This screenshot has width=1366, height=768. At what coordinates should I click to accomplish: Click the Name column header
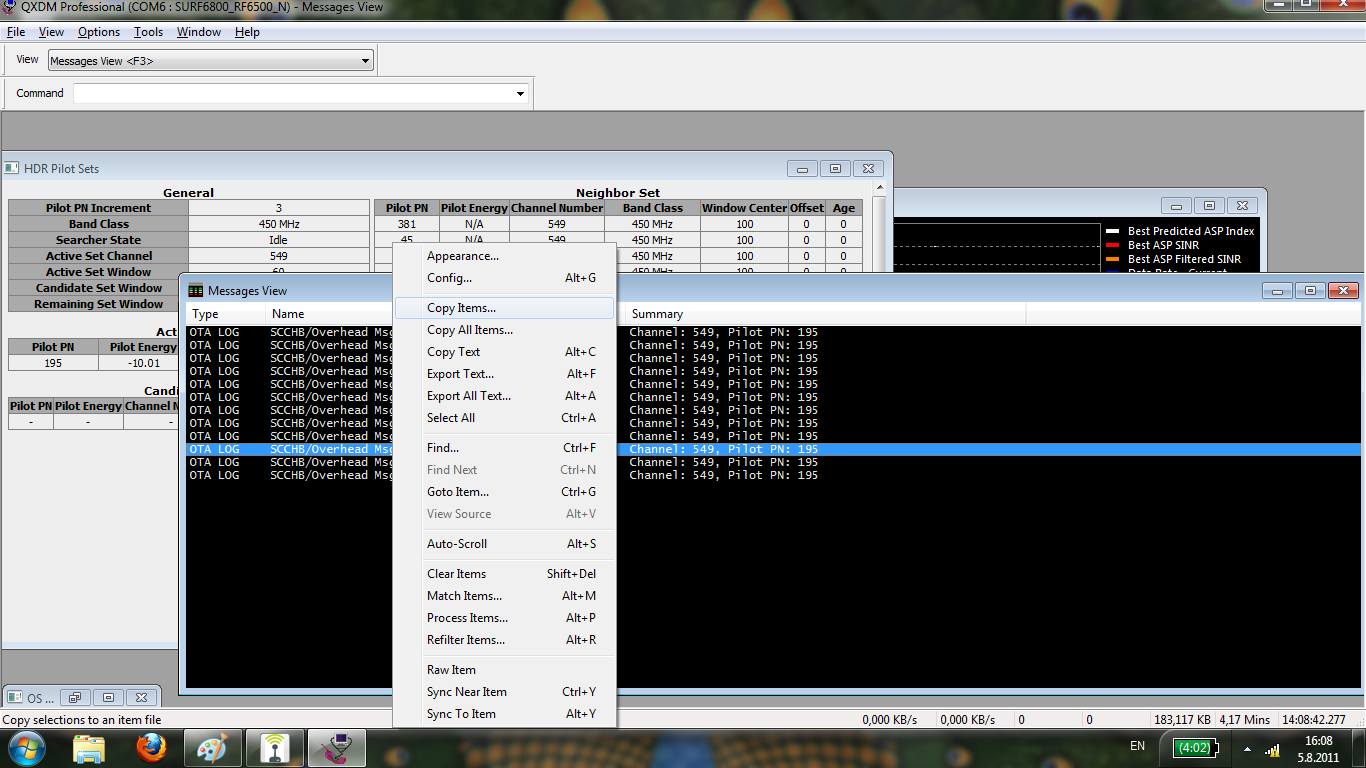(330, 314)
